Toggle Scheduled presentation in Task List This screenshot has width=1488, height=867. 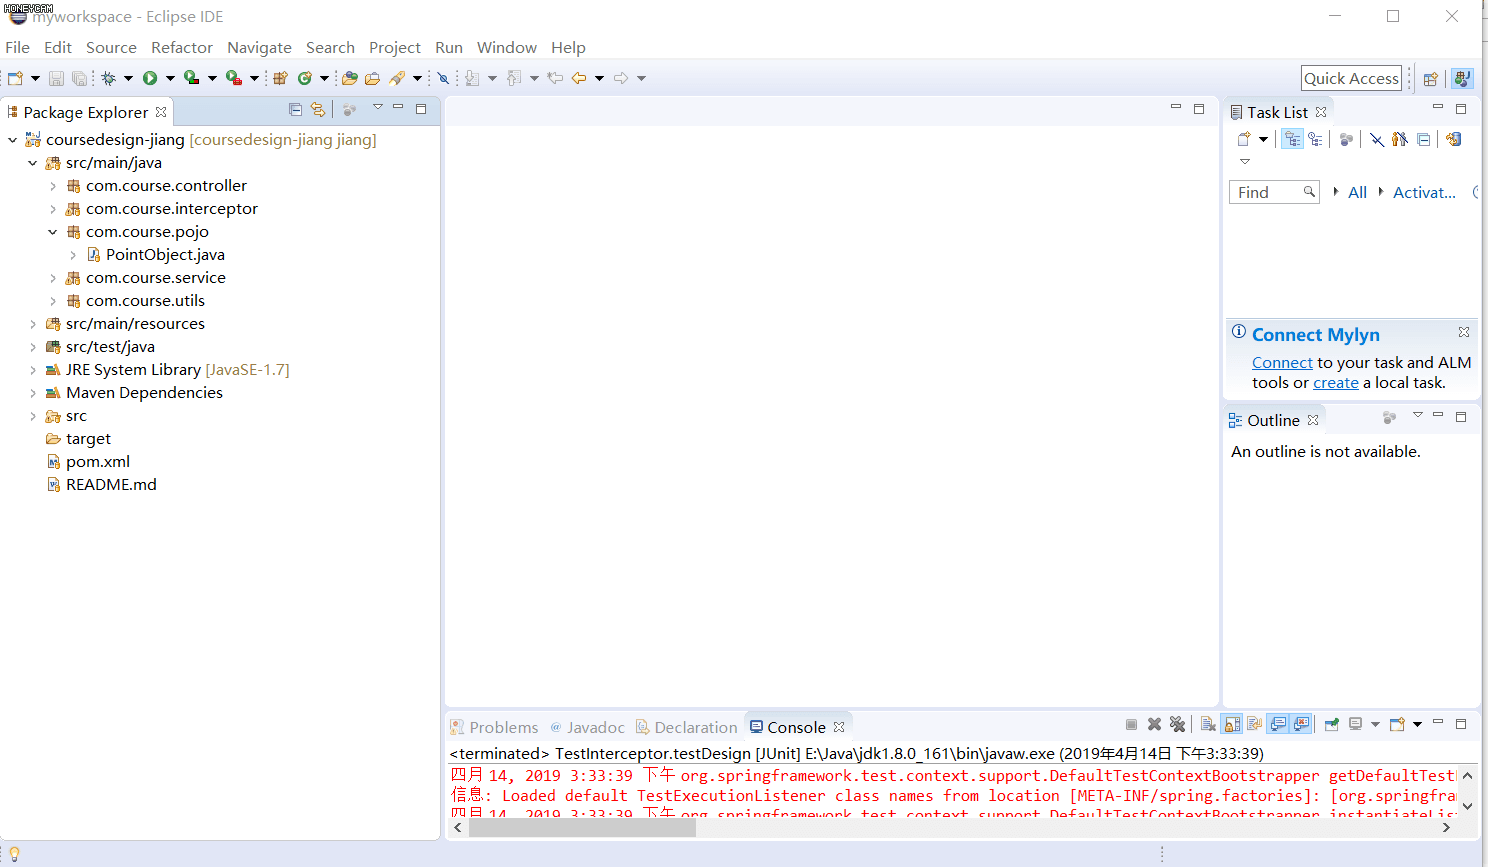(x=1315, y=139)
